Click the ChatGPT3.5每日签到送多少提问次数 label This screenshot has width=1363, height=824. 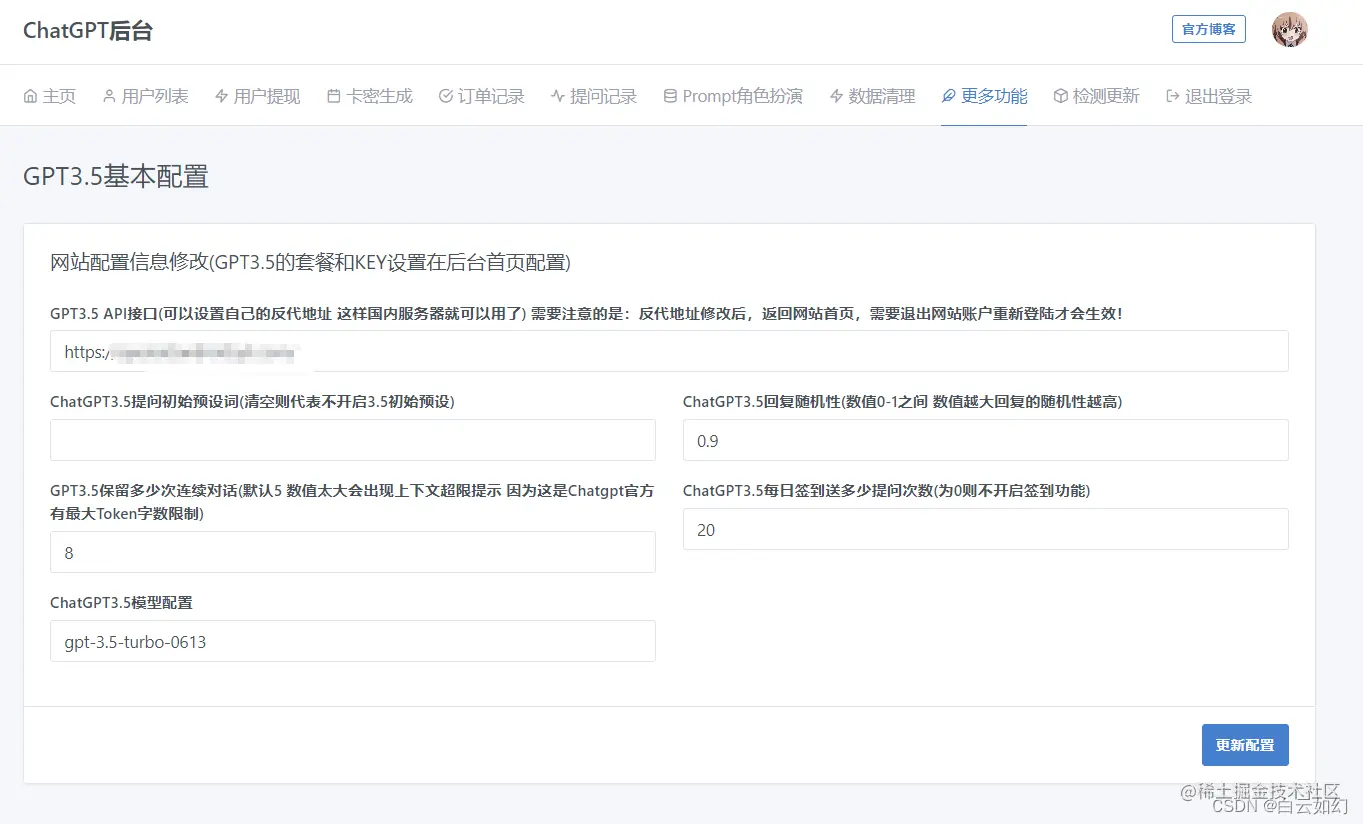(886, 491)
